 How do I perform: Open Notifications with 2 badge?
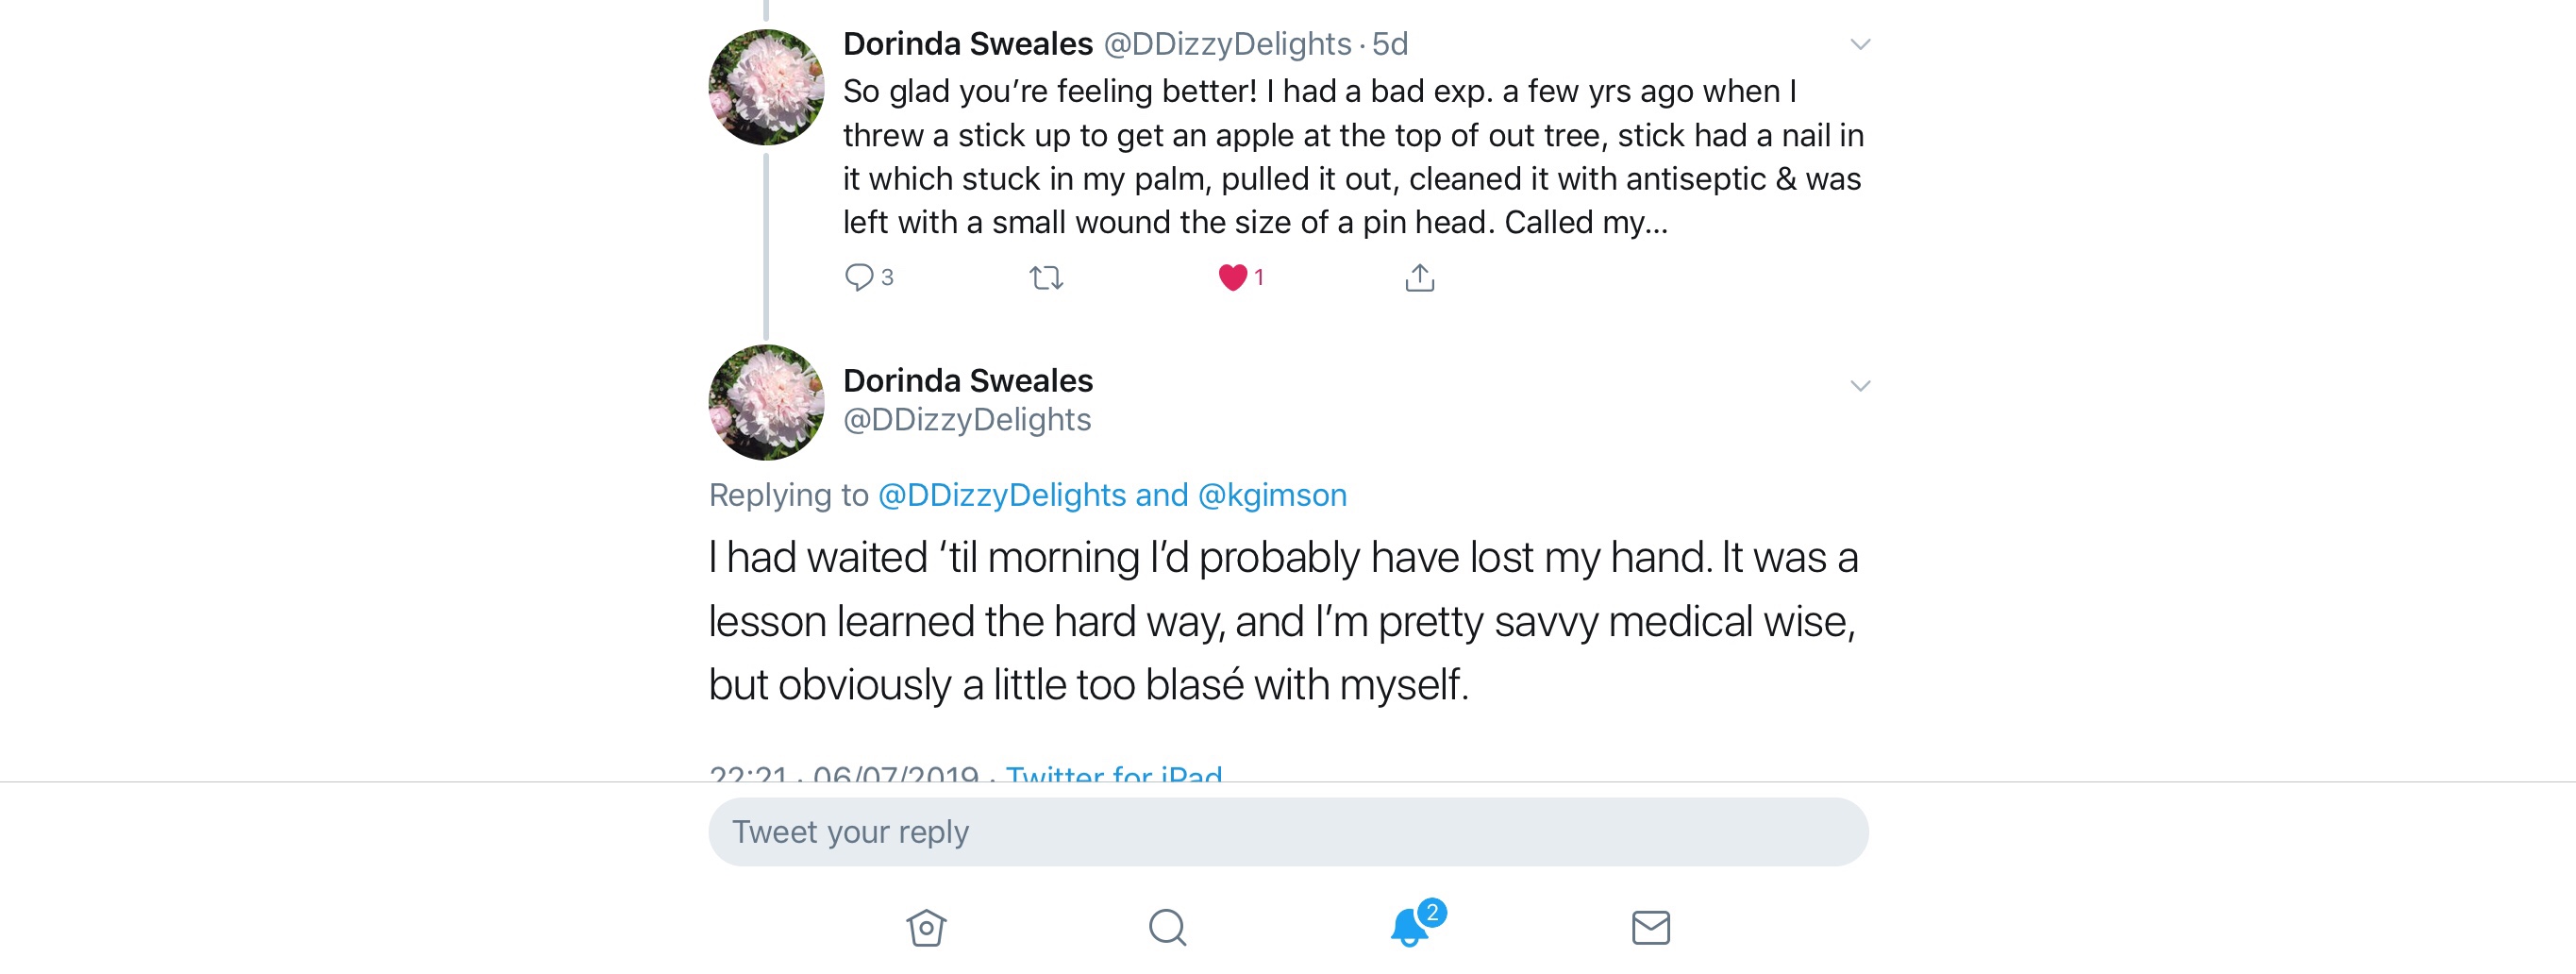pos(1410,927)
